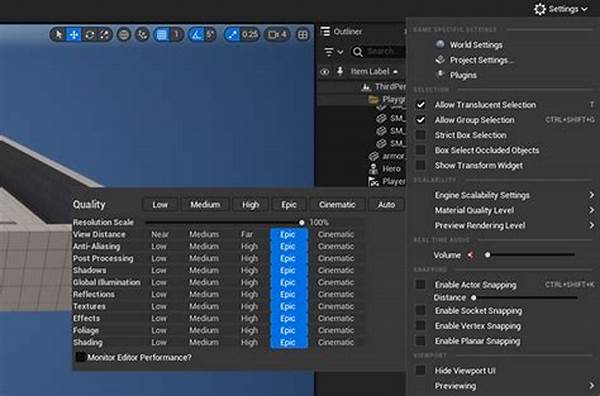Enable Socket Snapping checkbox
The width and height of the screenshot is (600, 396).
pyautogui.click(x=421, y=310)
